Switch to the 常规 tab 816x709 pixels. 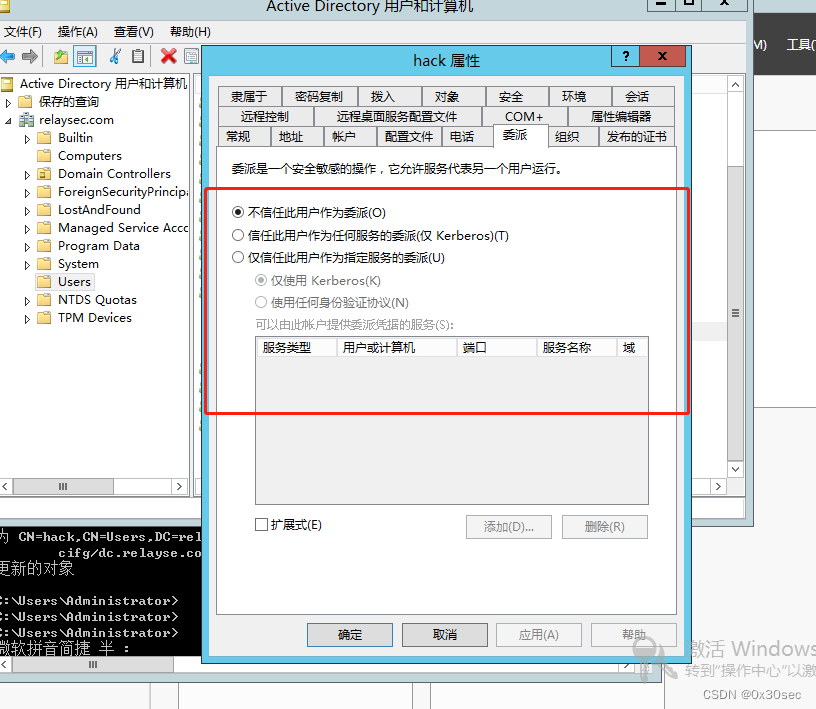tap(244, 136)
